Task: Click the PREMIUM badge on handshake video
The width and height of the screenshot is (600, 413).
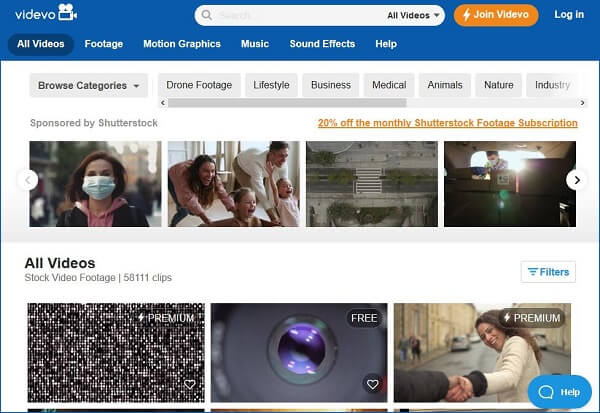Action: pyautogui.click(x=532, y=318)
